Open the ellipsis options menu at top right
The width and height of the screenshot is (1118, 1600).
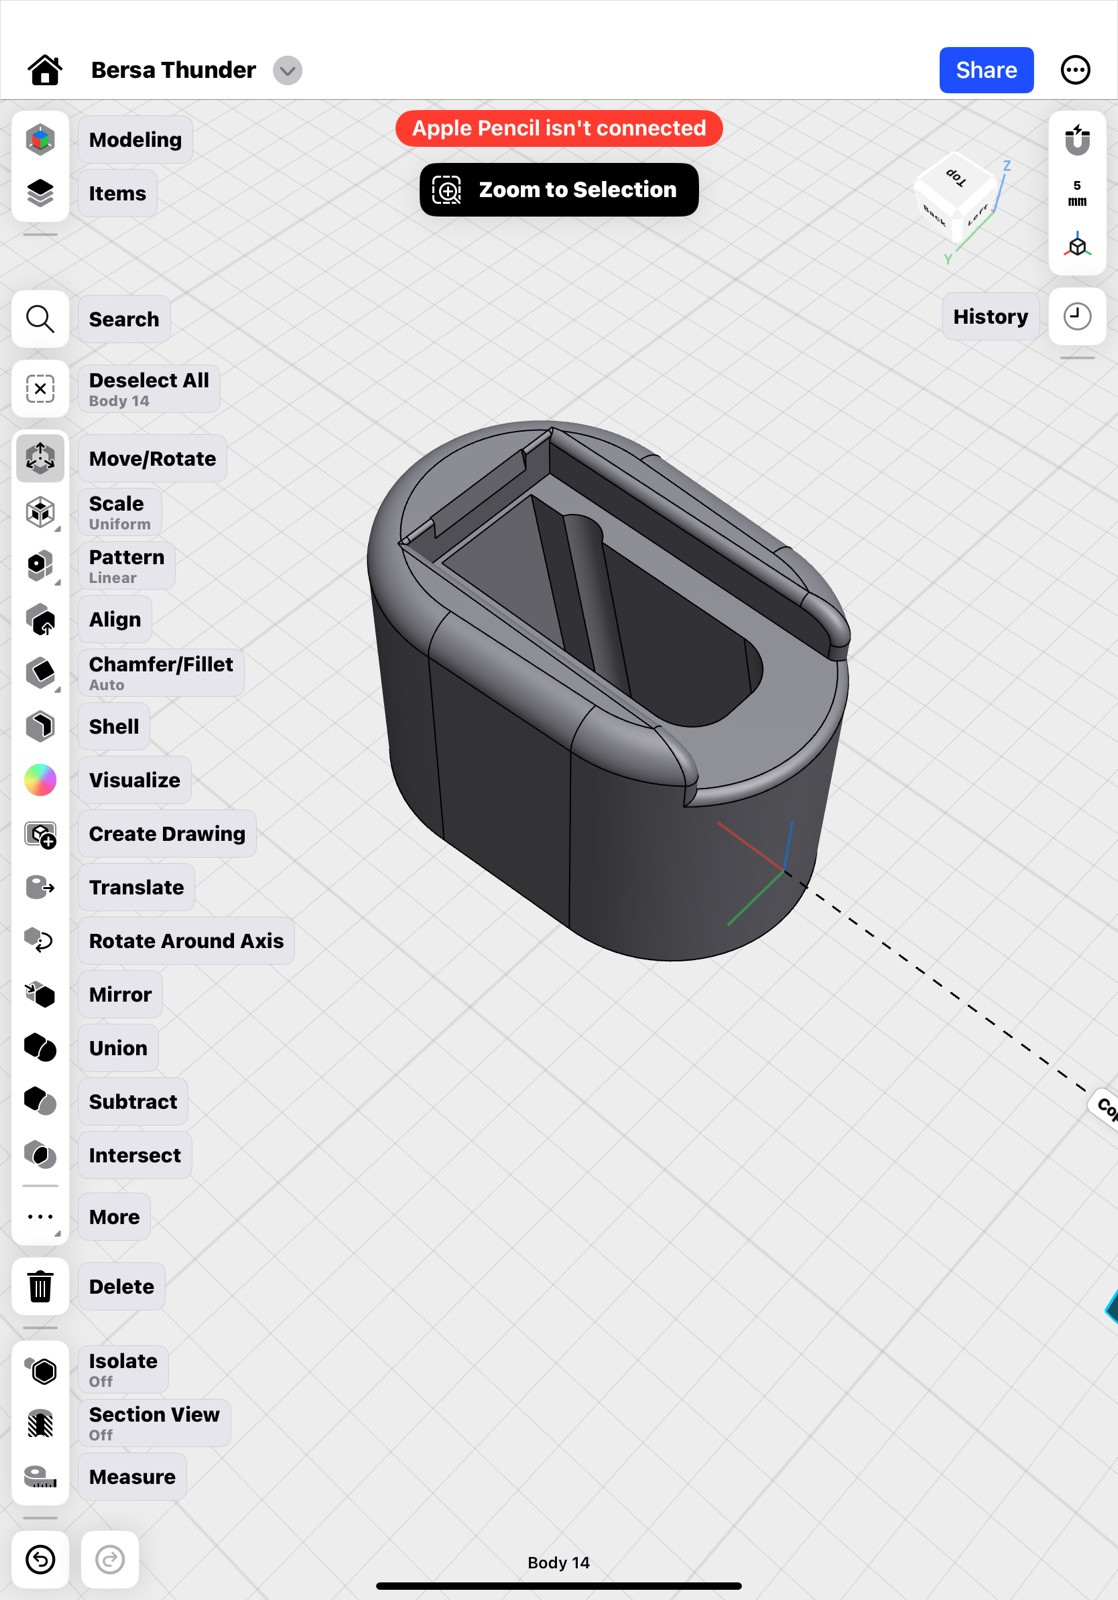1075,70
